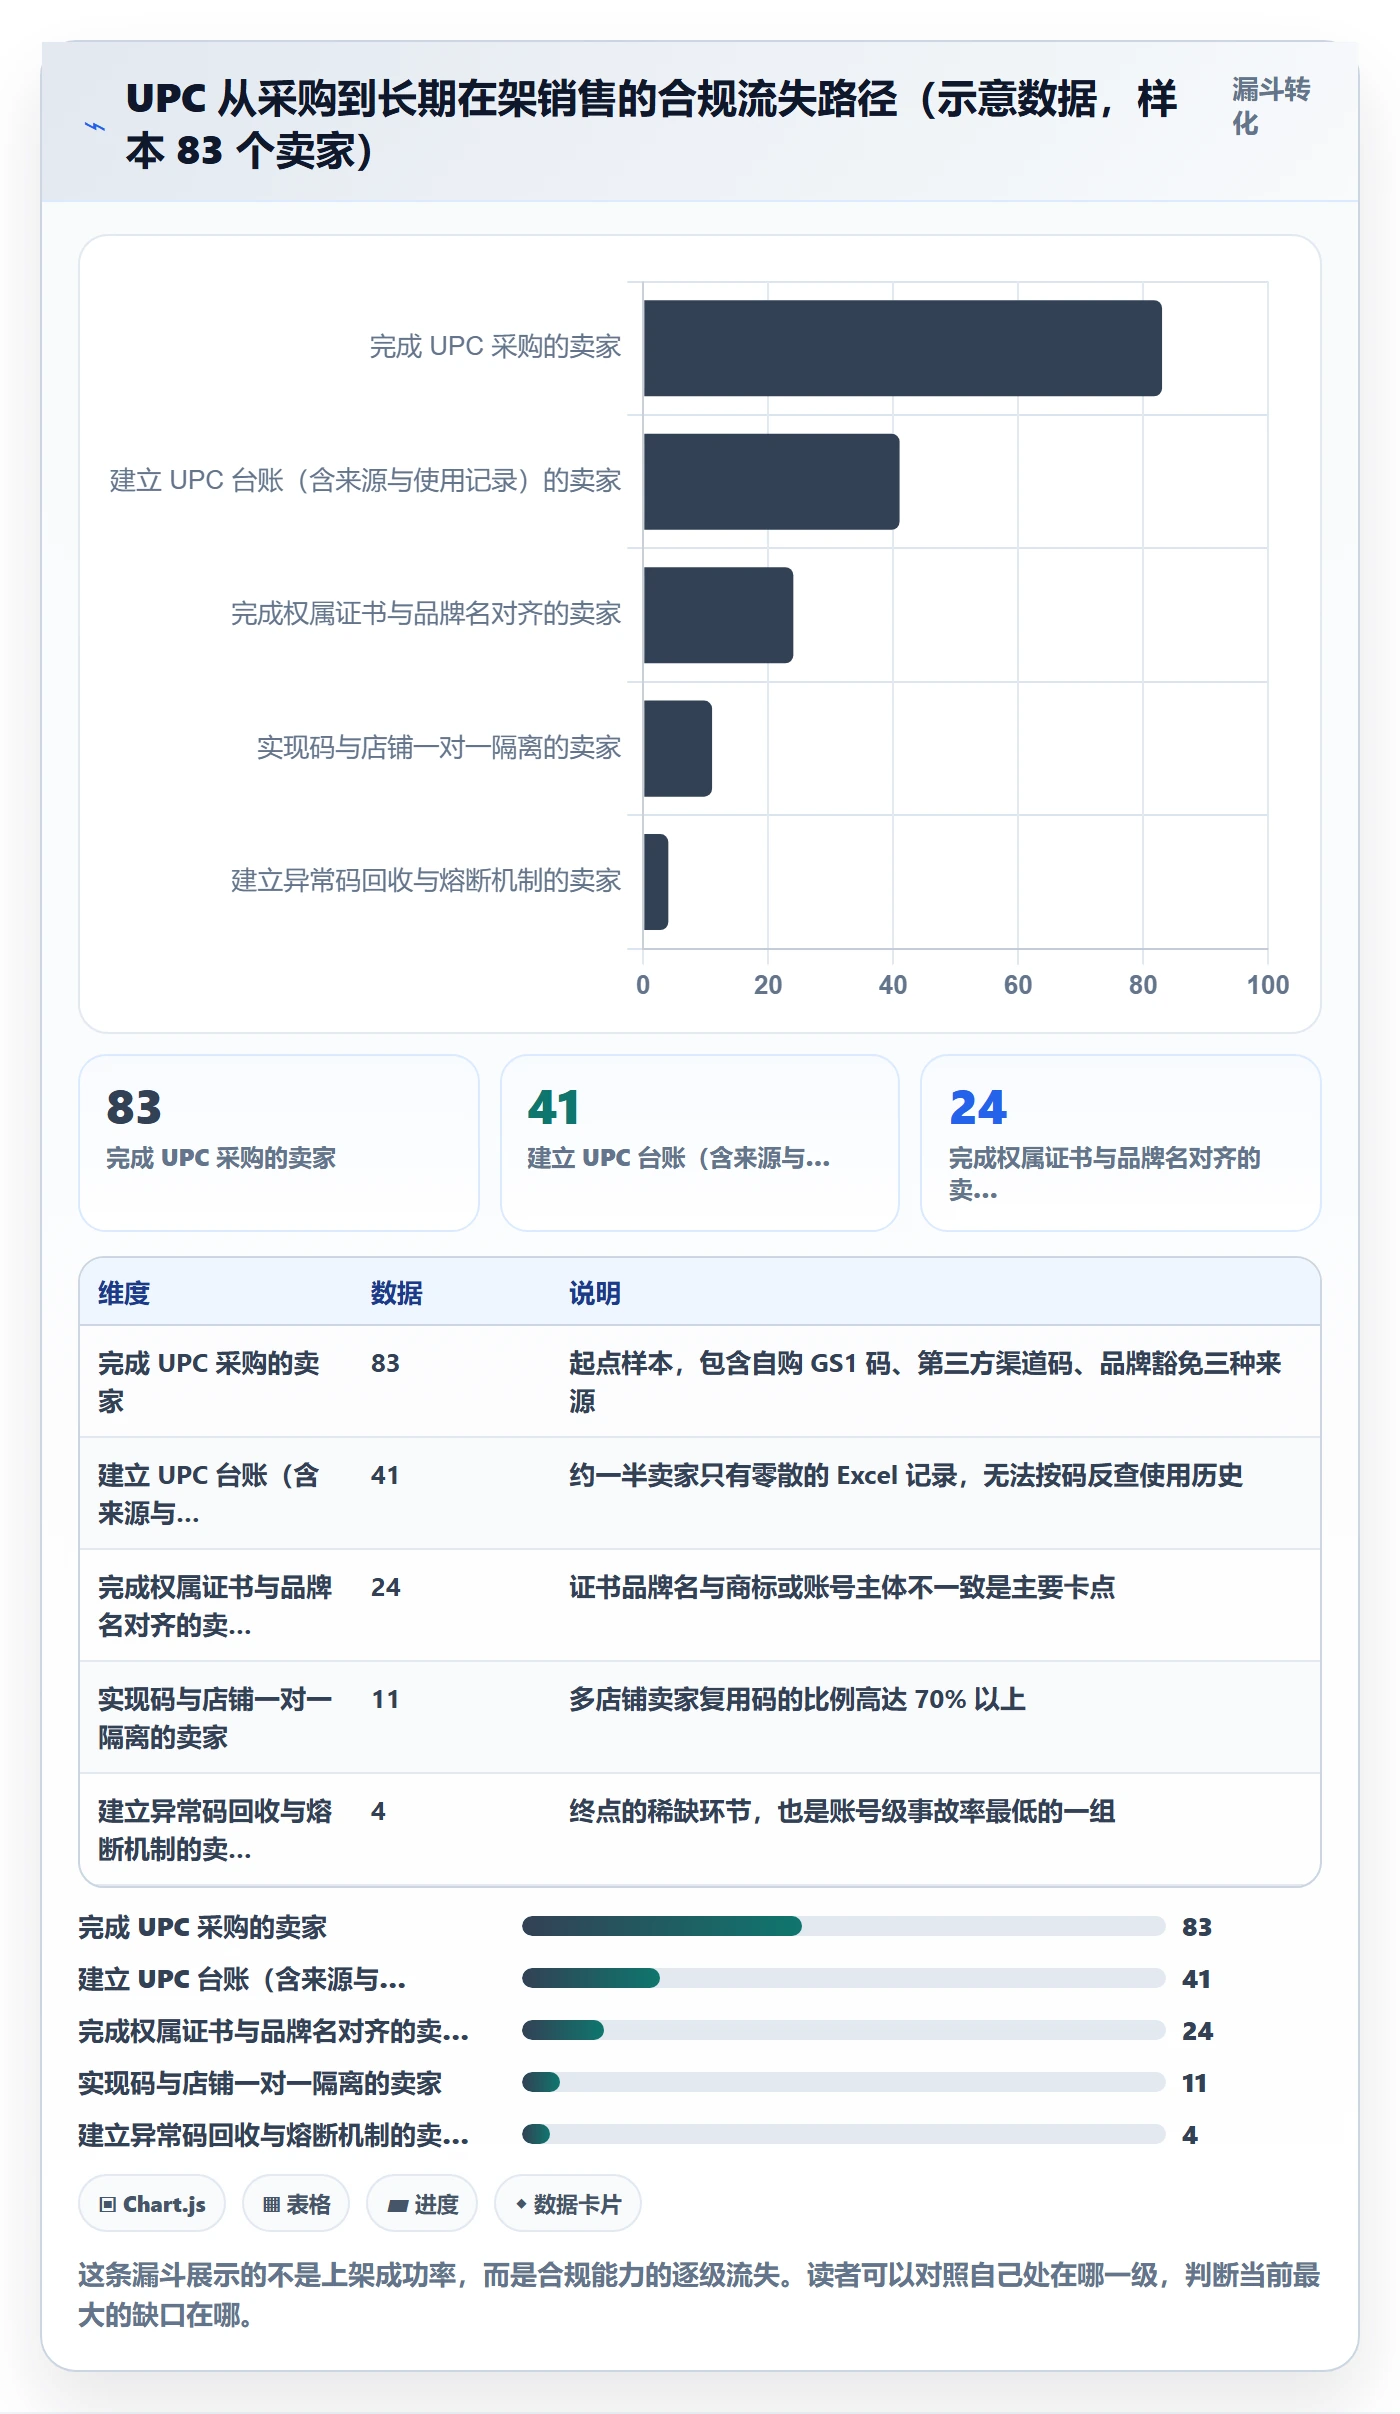Image resolution: width=1400 pixels, height=2414 pixels.
Task: Click the card title beginning UPC 从采购到长期在架销售
Action: [x=651, y=125]
